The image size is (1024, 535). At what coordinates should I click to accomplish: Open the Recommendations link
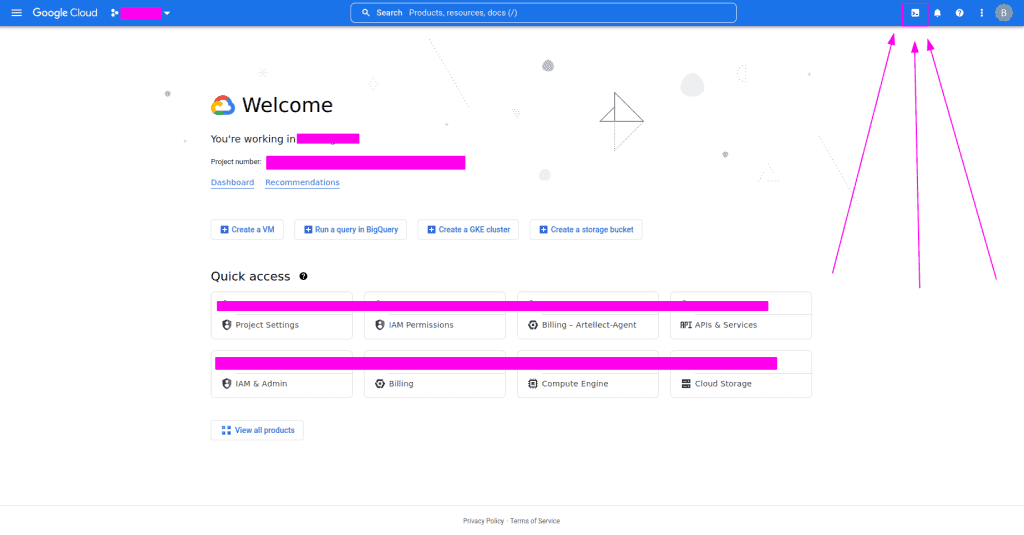tap(302, 182)
